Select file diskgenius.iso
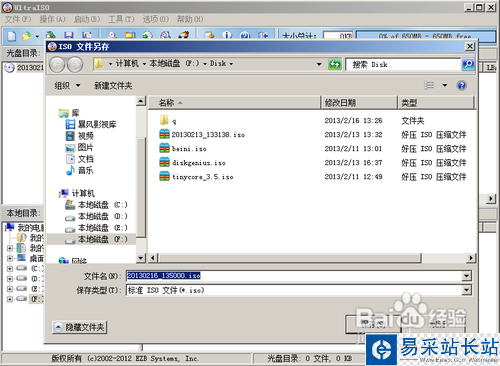 coord(192,163)
